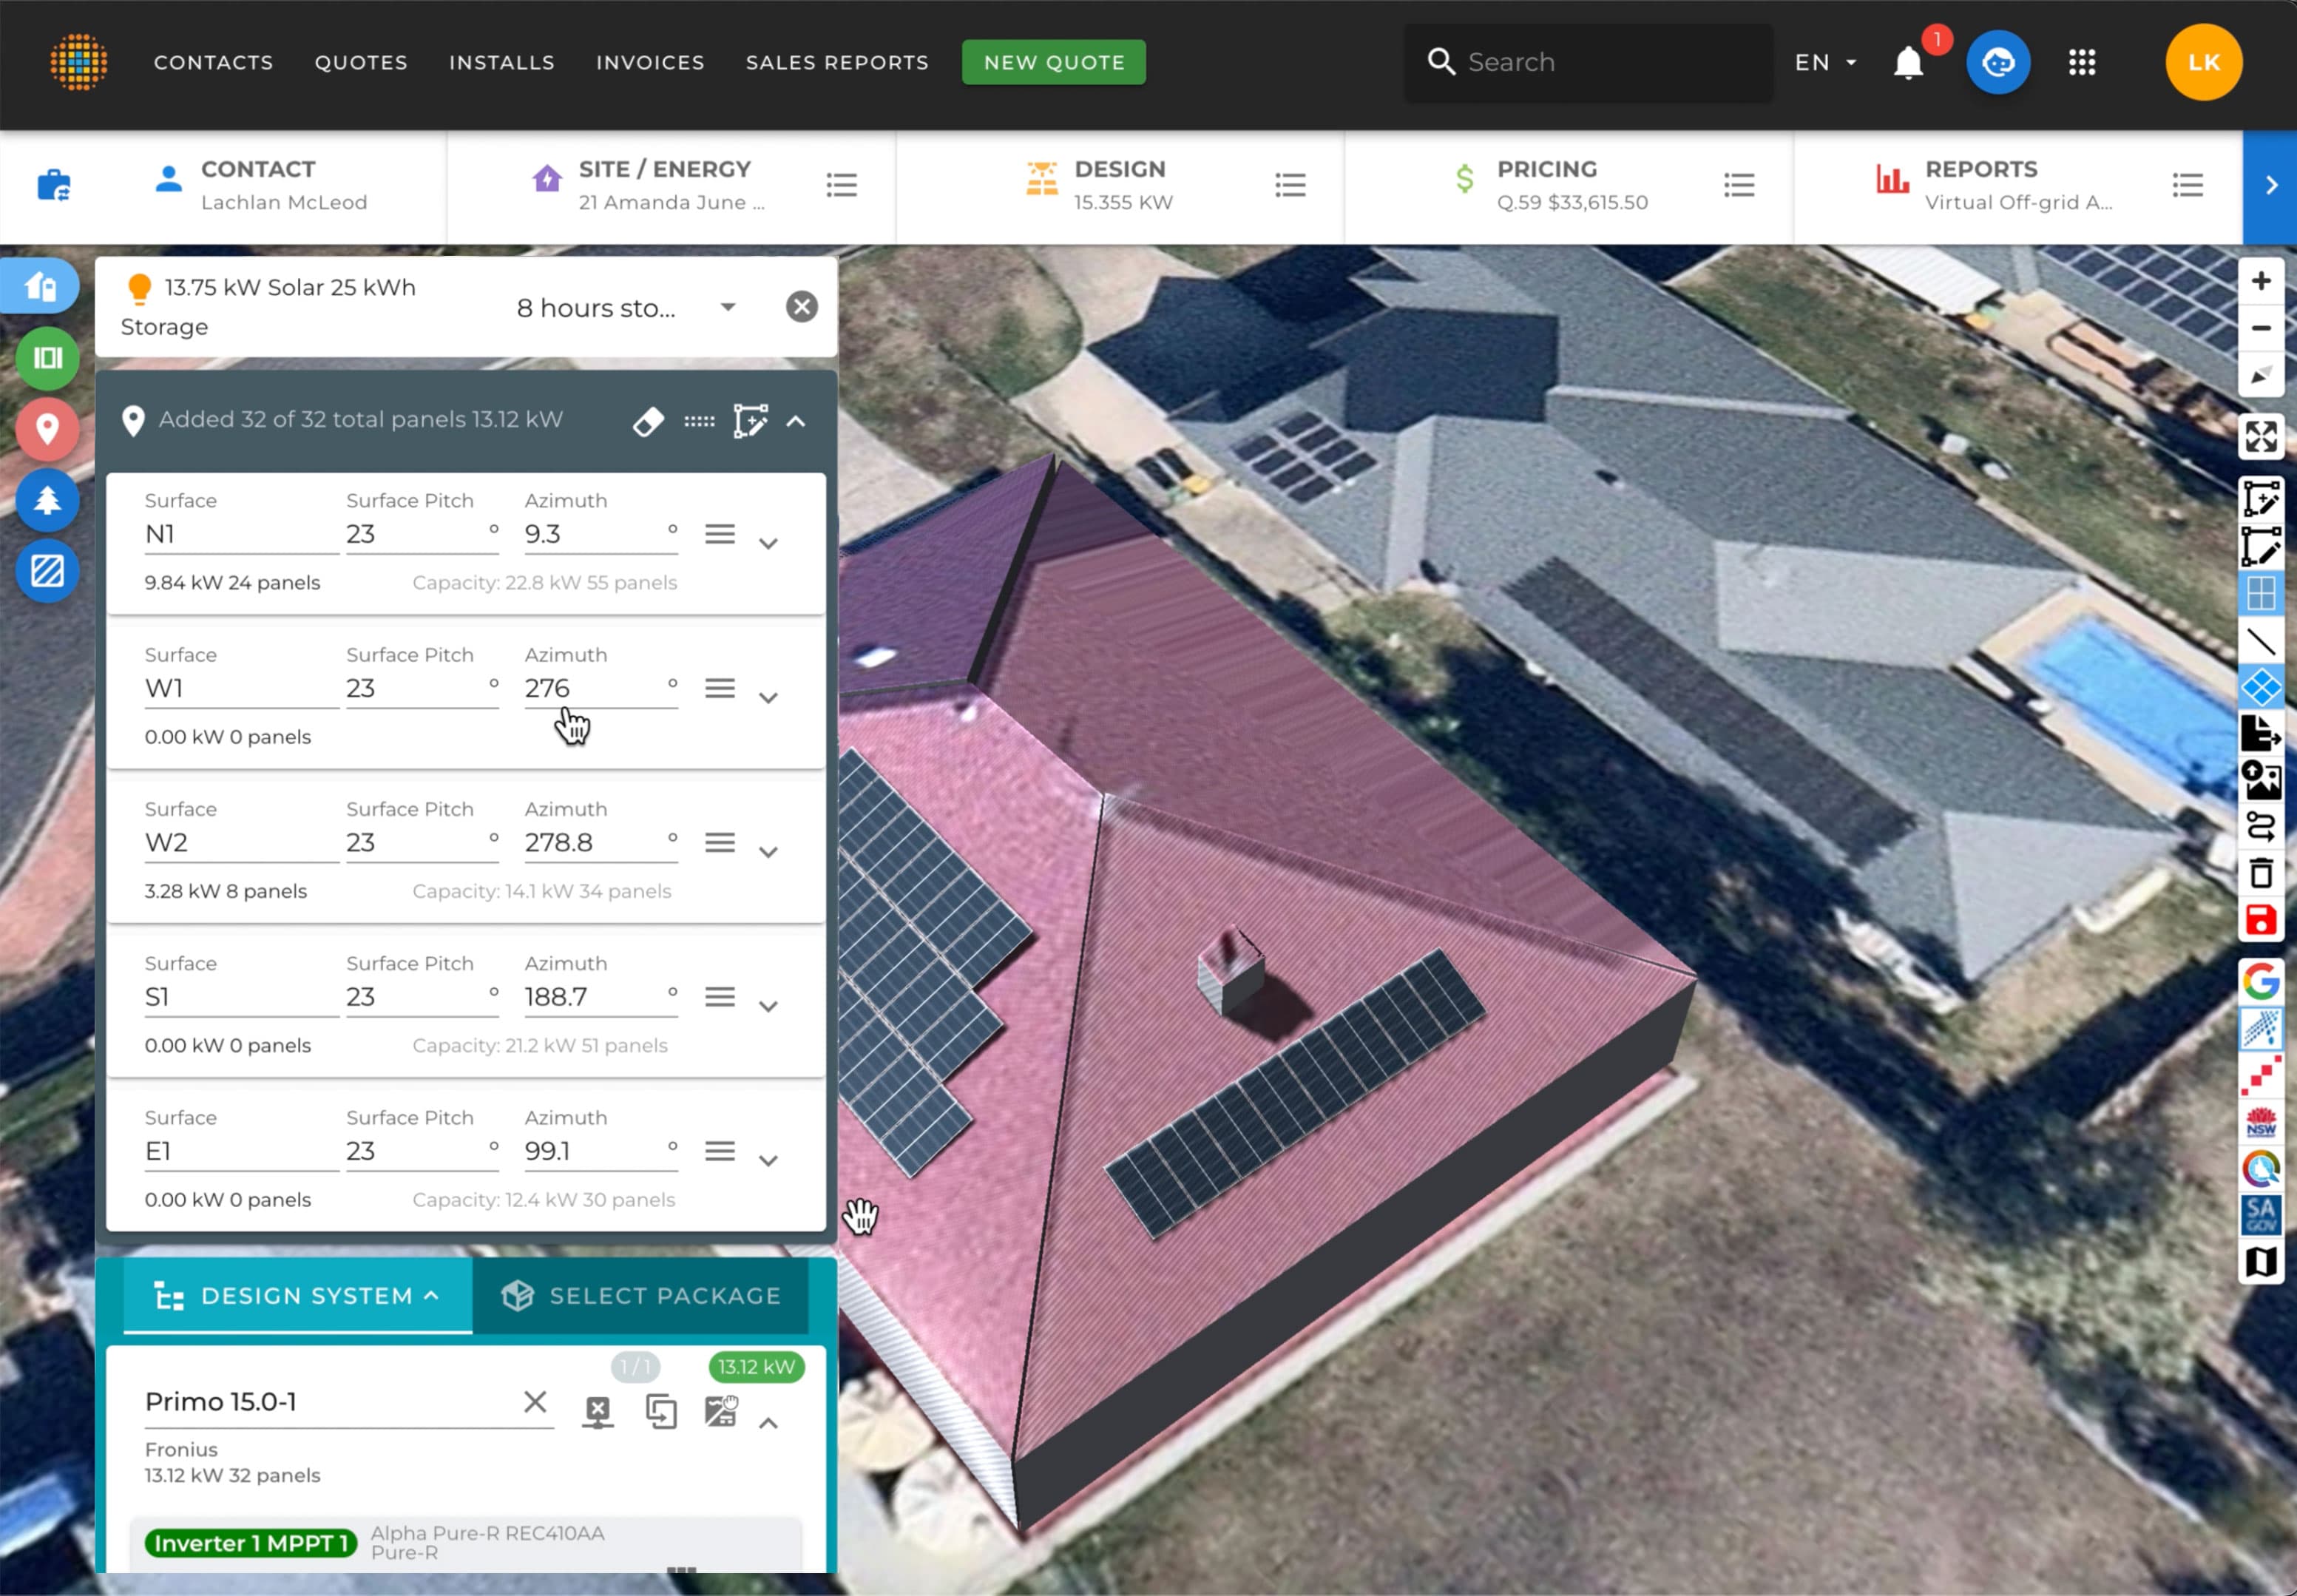This screenshot has width=2297, height=1596.
Task: Click the map layers diamond icon
Action: tap(2263, 686)
